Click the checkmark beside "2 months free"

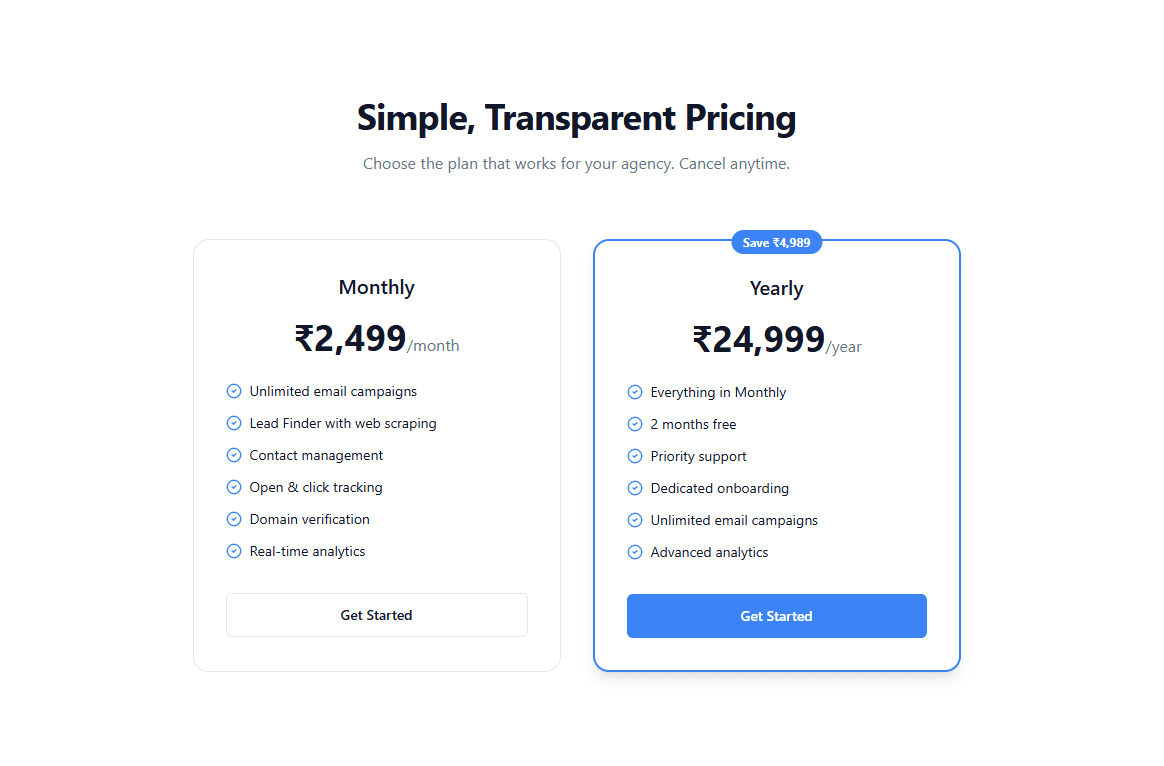[634, 424]
